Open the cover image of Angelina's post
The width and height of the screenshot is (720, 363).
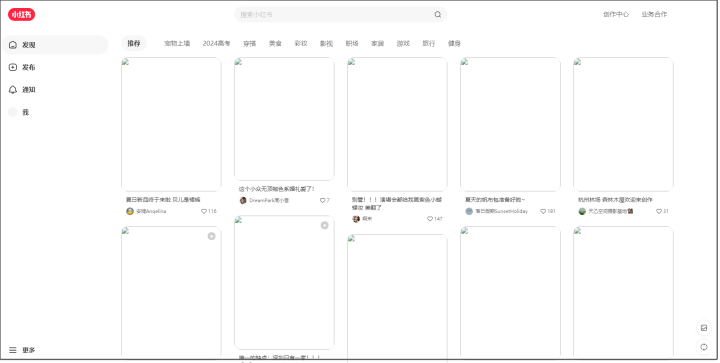171,124
